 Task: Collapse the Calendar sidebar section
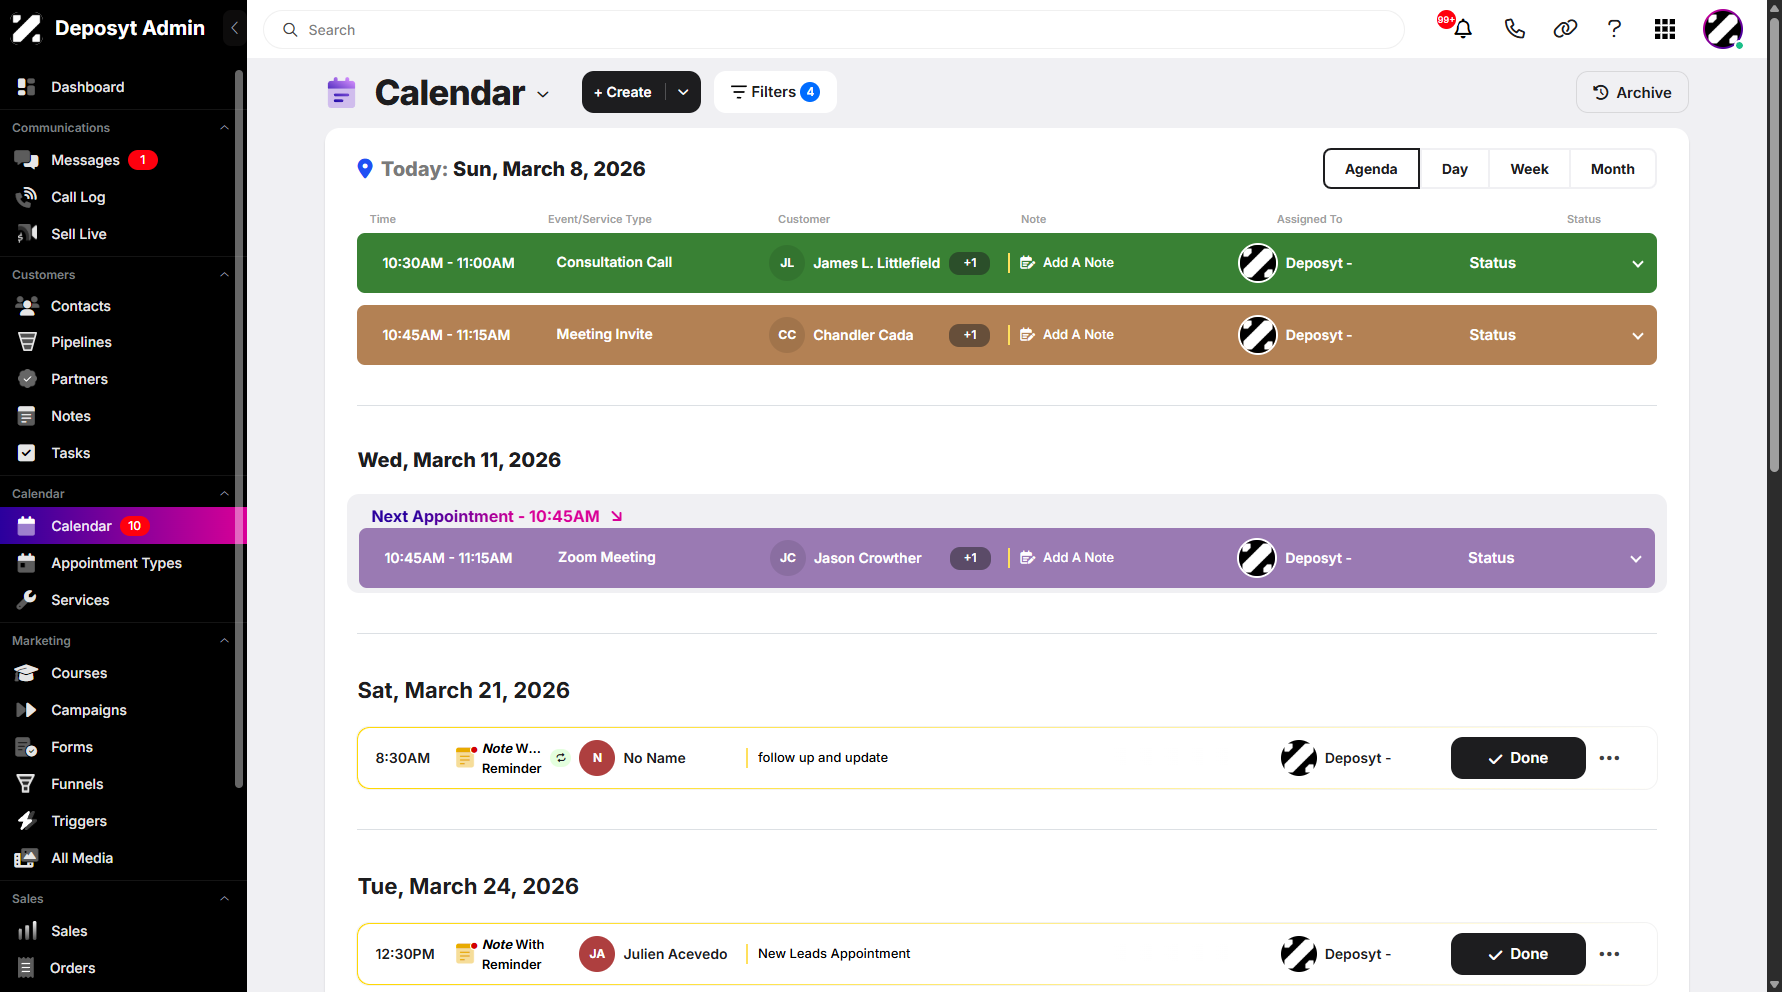point(224,494)
